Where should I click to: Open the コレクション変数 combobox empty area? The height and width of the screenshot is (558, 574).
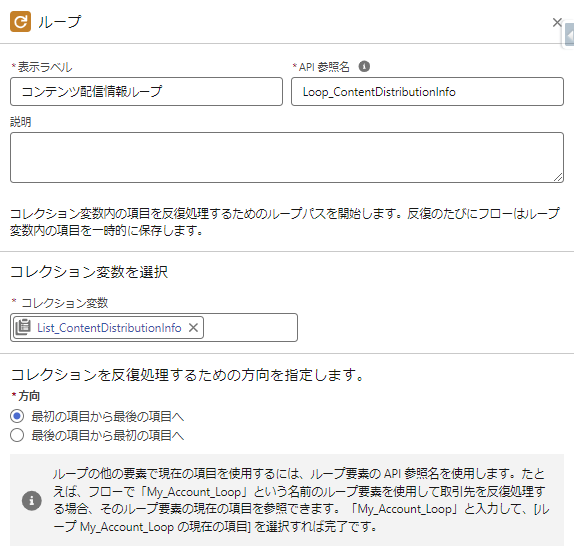pyautogui.click(x=250, y=327)
